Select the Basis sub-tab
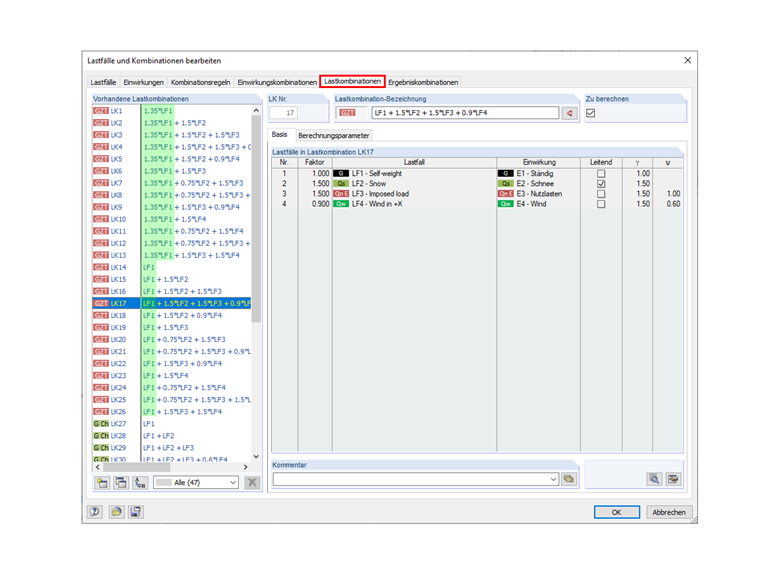Viewport: 760px width, 570px height. pos(280,134)
